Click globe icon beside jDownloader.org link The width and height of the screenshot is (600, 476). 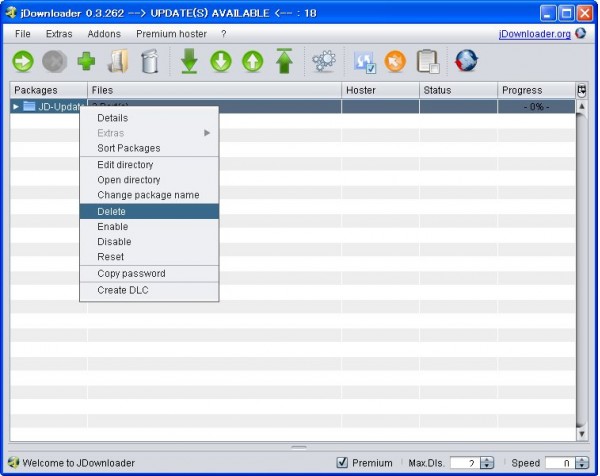coord(580,33)
